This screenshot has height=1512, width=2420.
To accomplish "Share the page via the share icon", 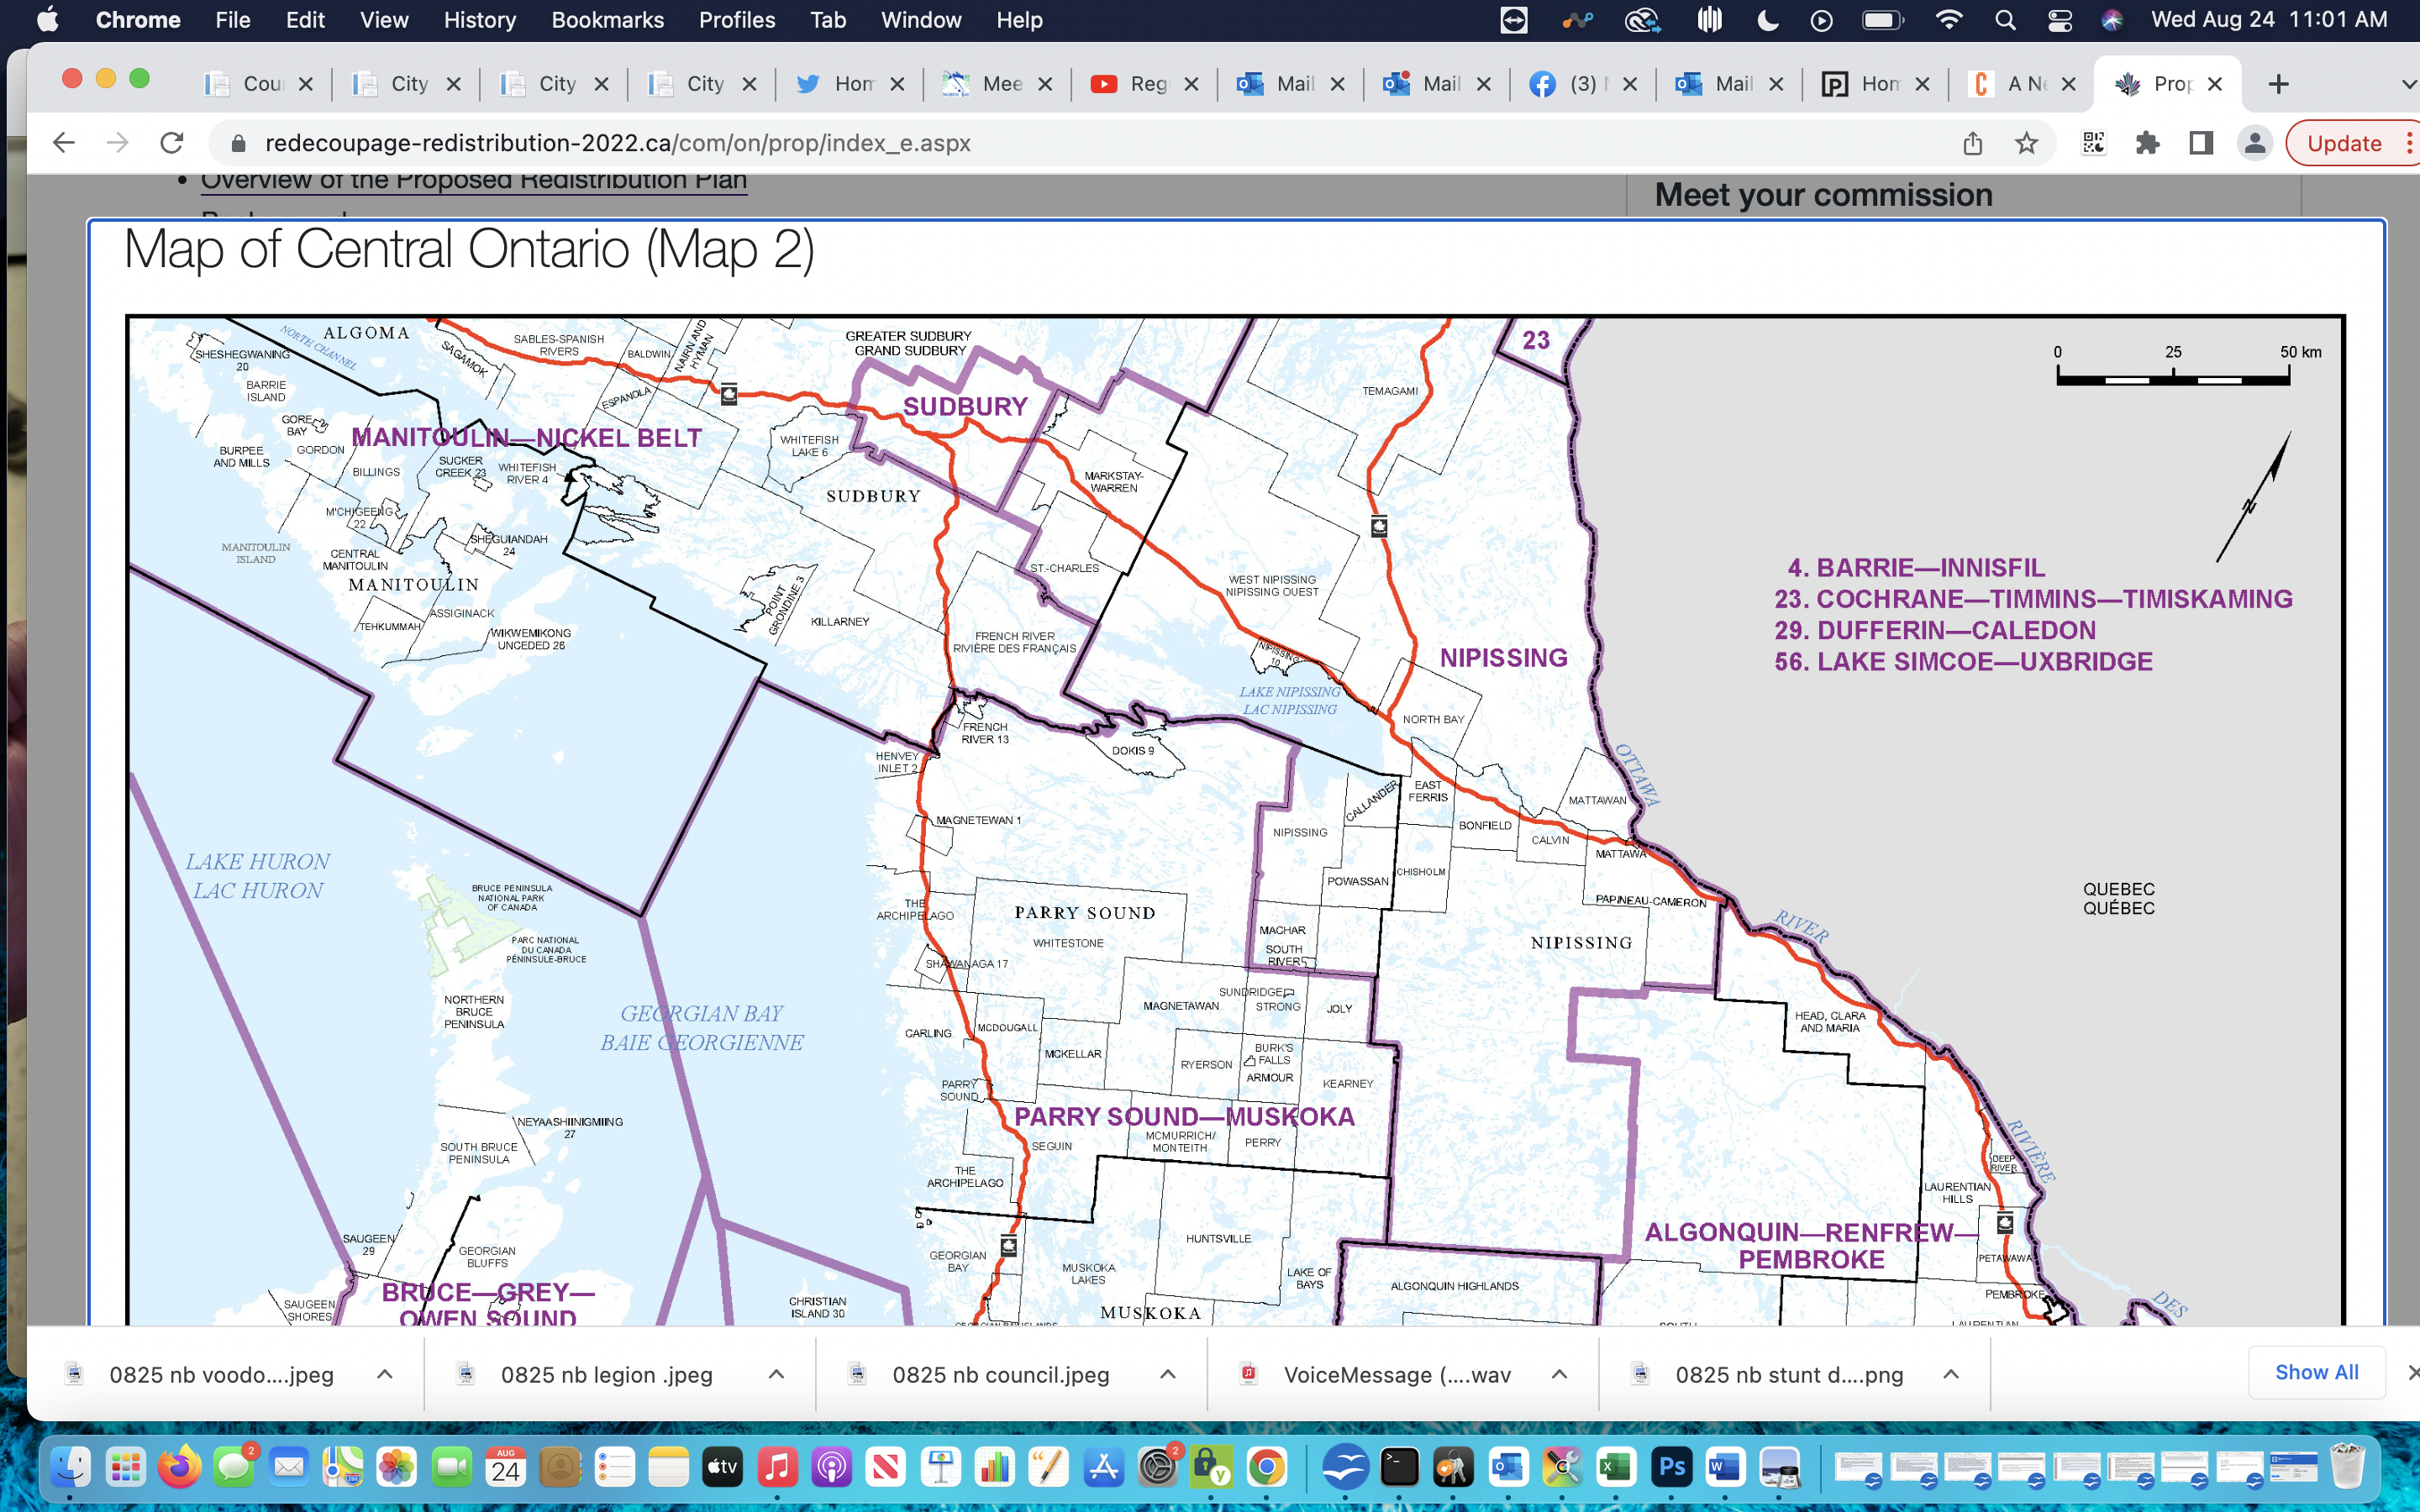I will click(1972, 142).
